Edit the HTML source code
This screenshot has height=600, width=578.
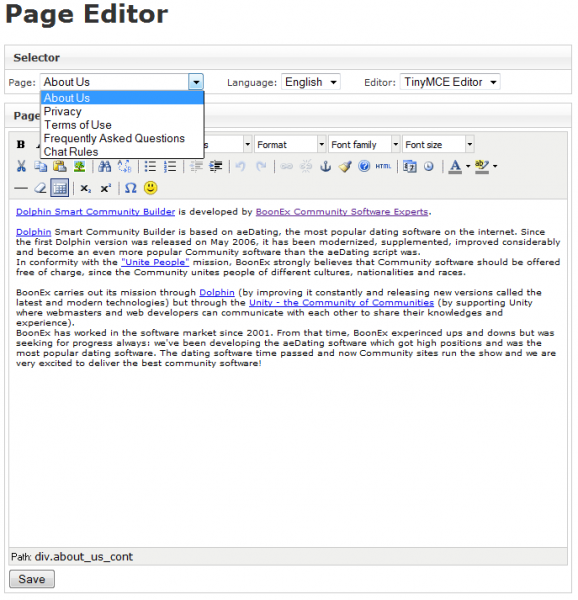pyautogui.click(x=383, y=166)
